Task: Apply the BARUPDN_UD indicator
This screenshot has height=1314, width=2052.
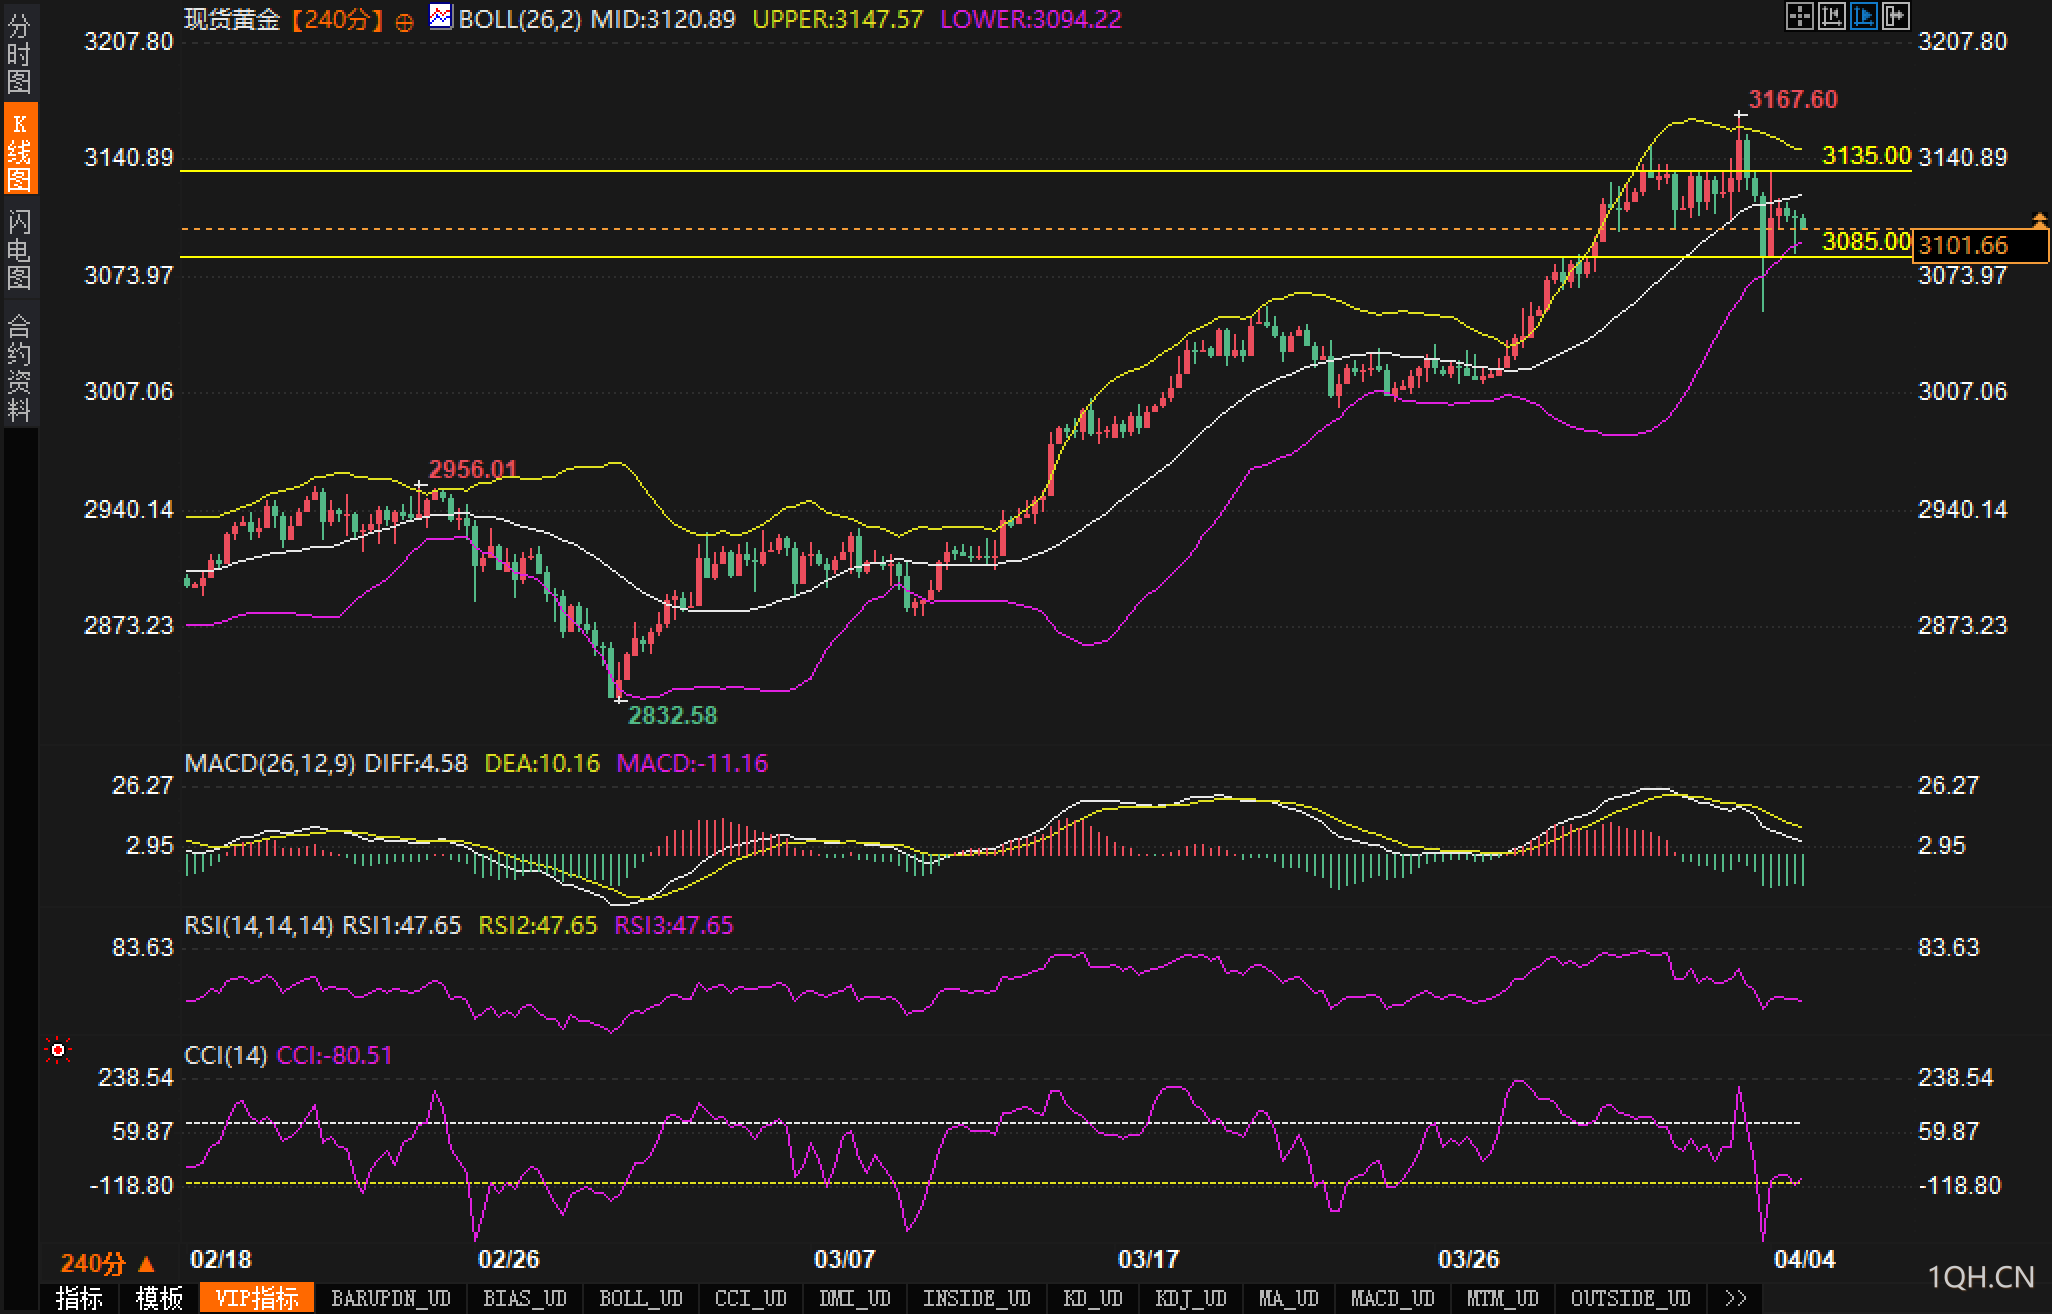Action: tap(390, 1299)
